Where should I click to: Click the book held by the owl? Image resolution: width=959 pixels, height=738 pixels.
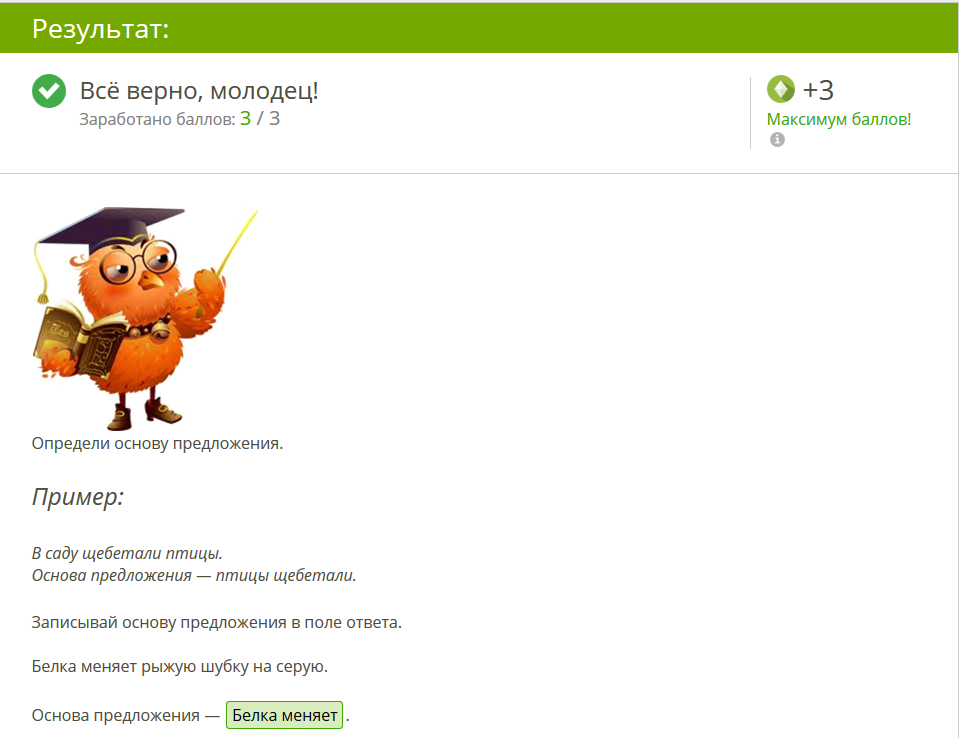(x=78, y=341)
